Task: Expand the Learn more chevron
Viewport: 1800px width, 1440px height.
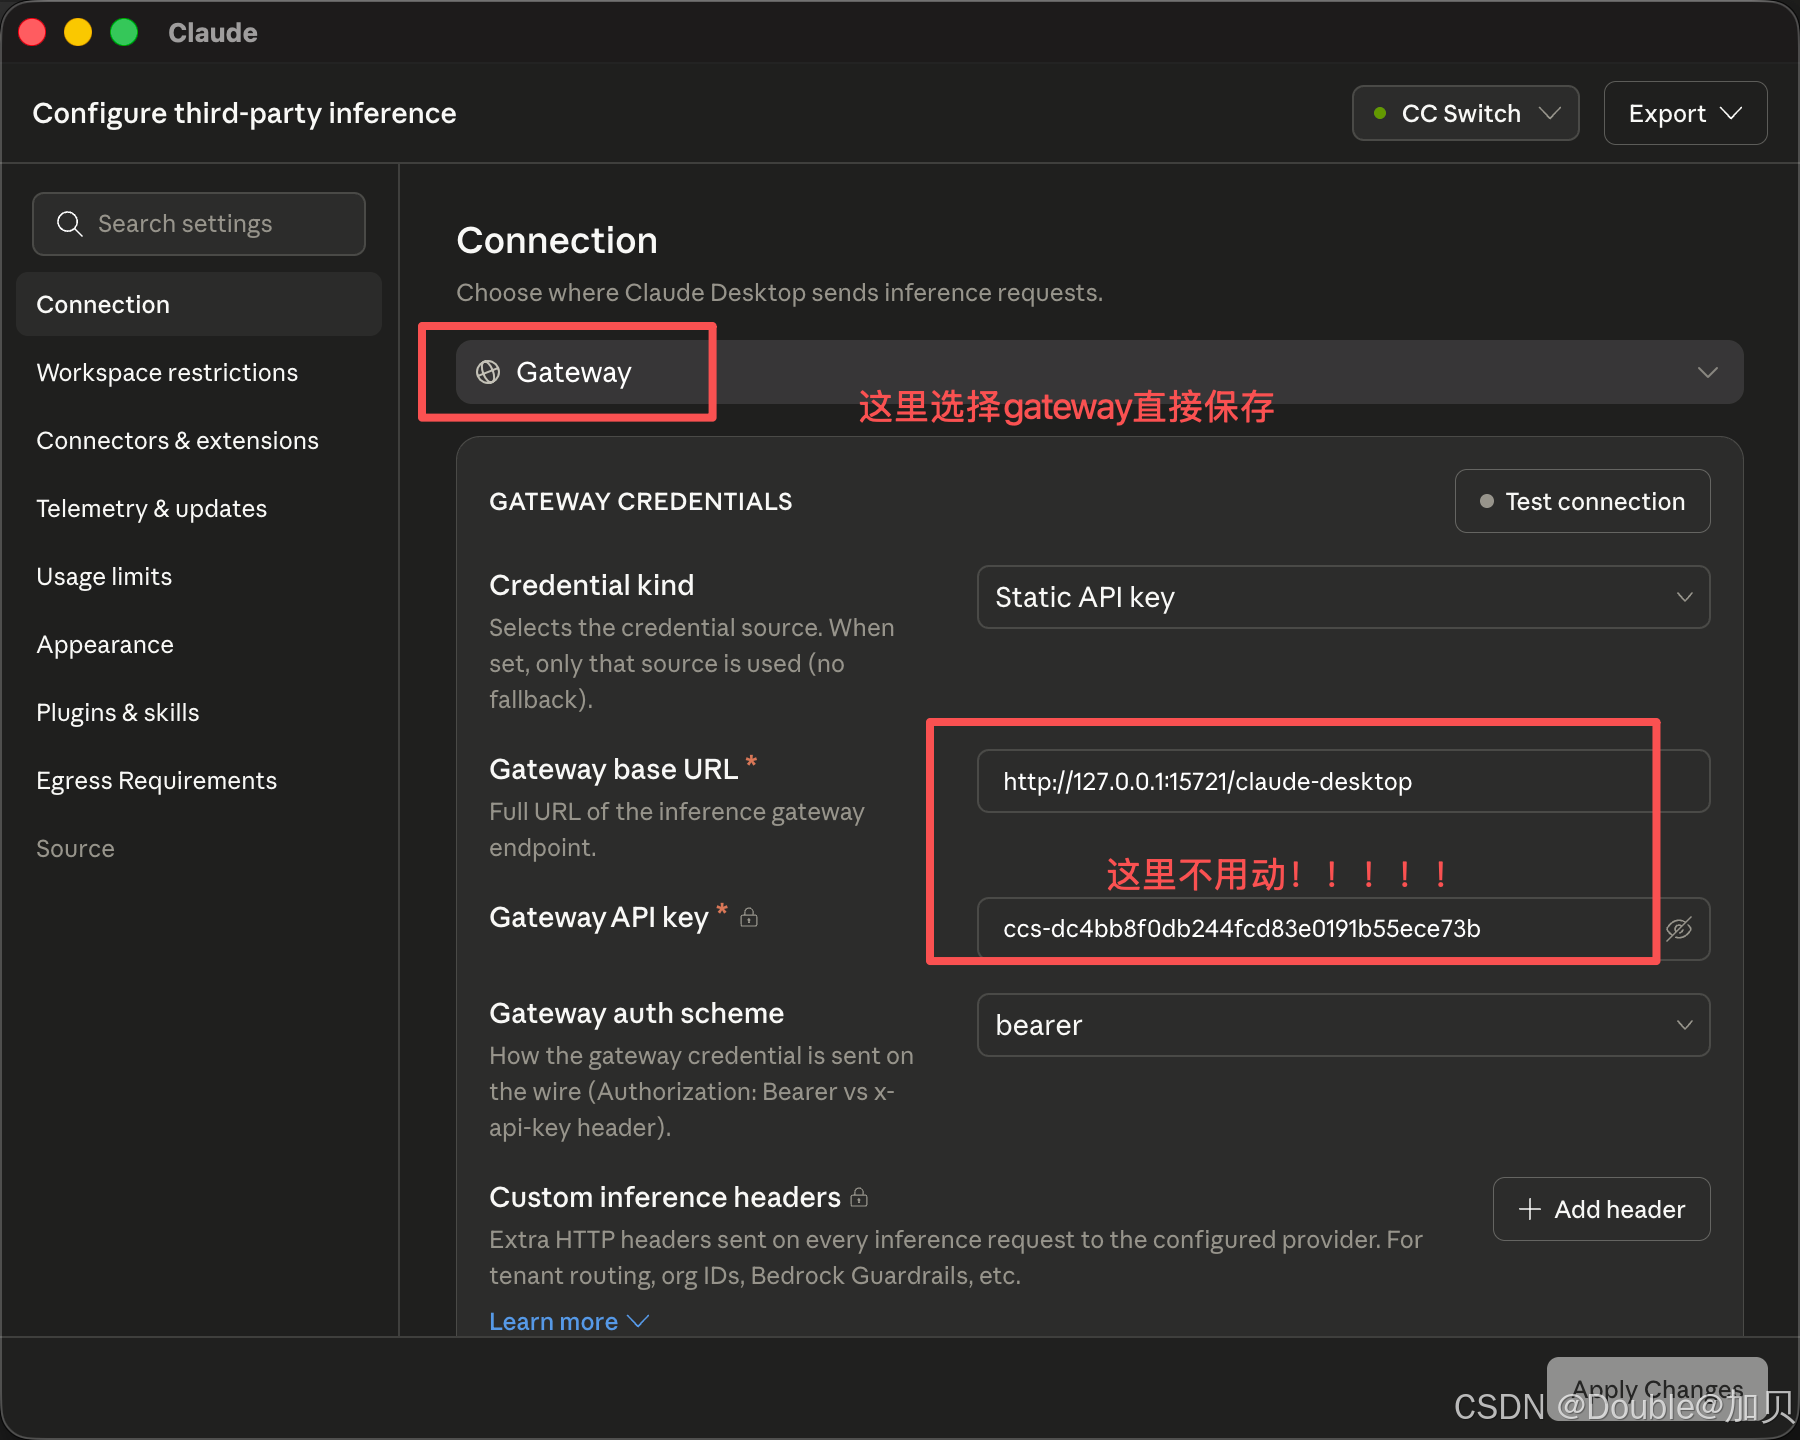Action: click(x=638, y=1322)
